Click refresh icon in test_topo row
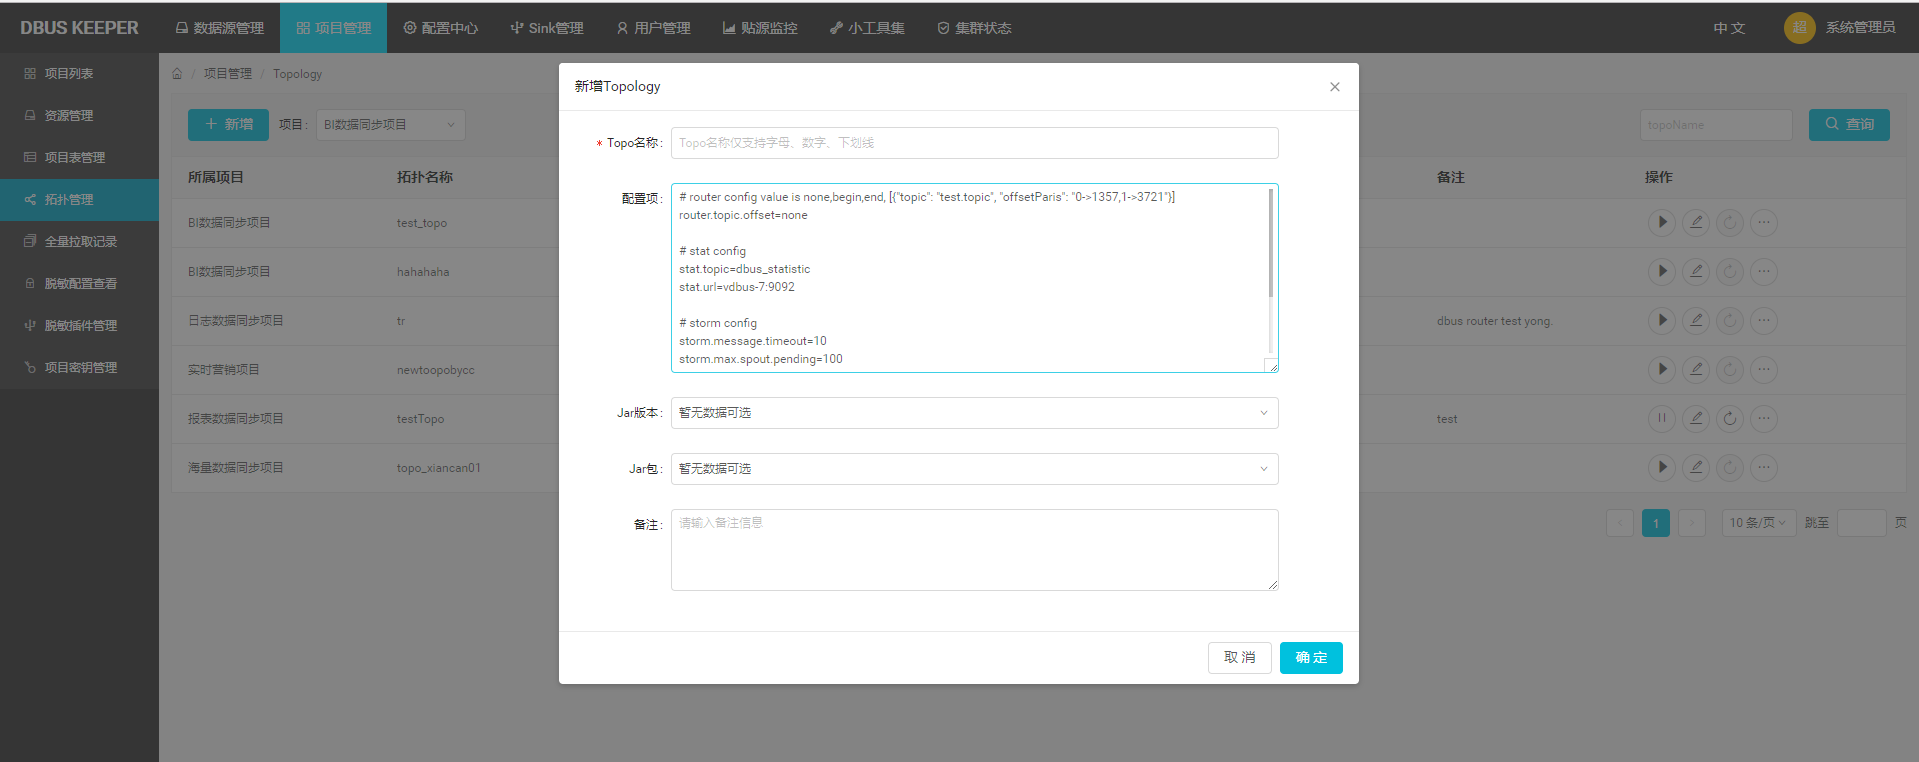This screenshot has width=1919, height=762. click(1730, 222)
